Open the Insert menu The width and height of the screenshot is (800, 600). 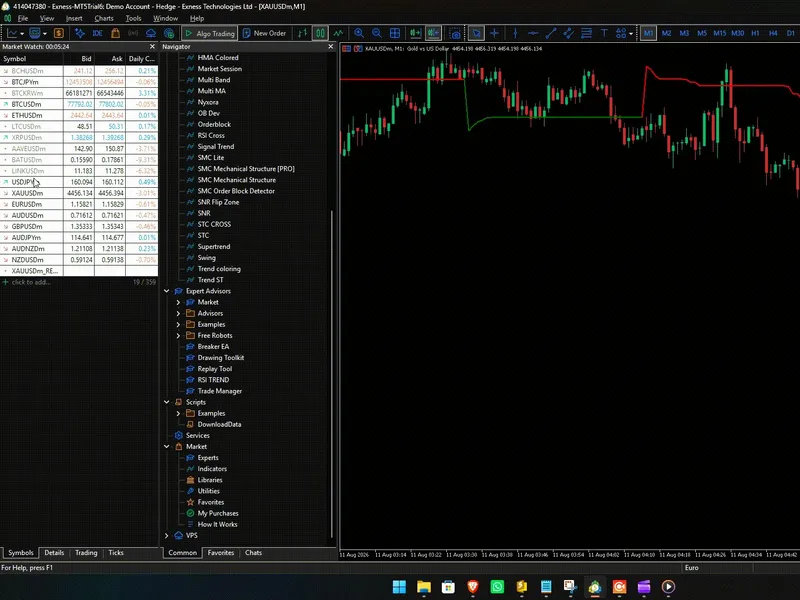click(74, 18)
